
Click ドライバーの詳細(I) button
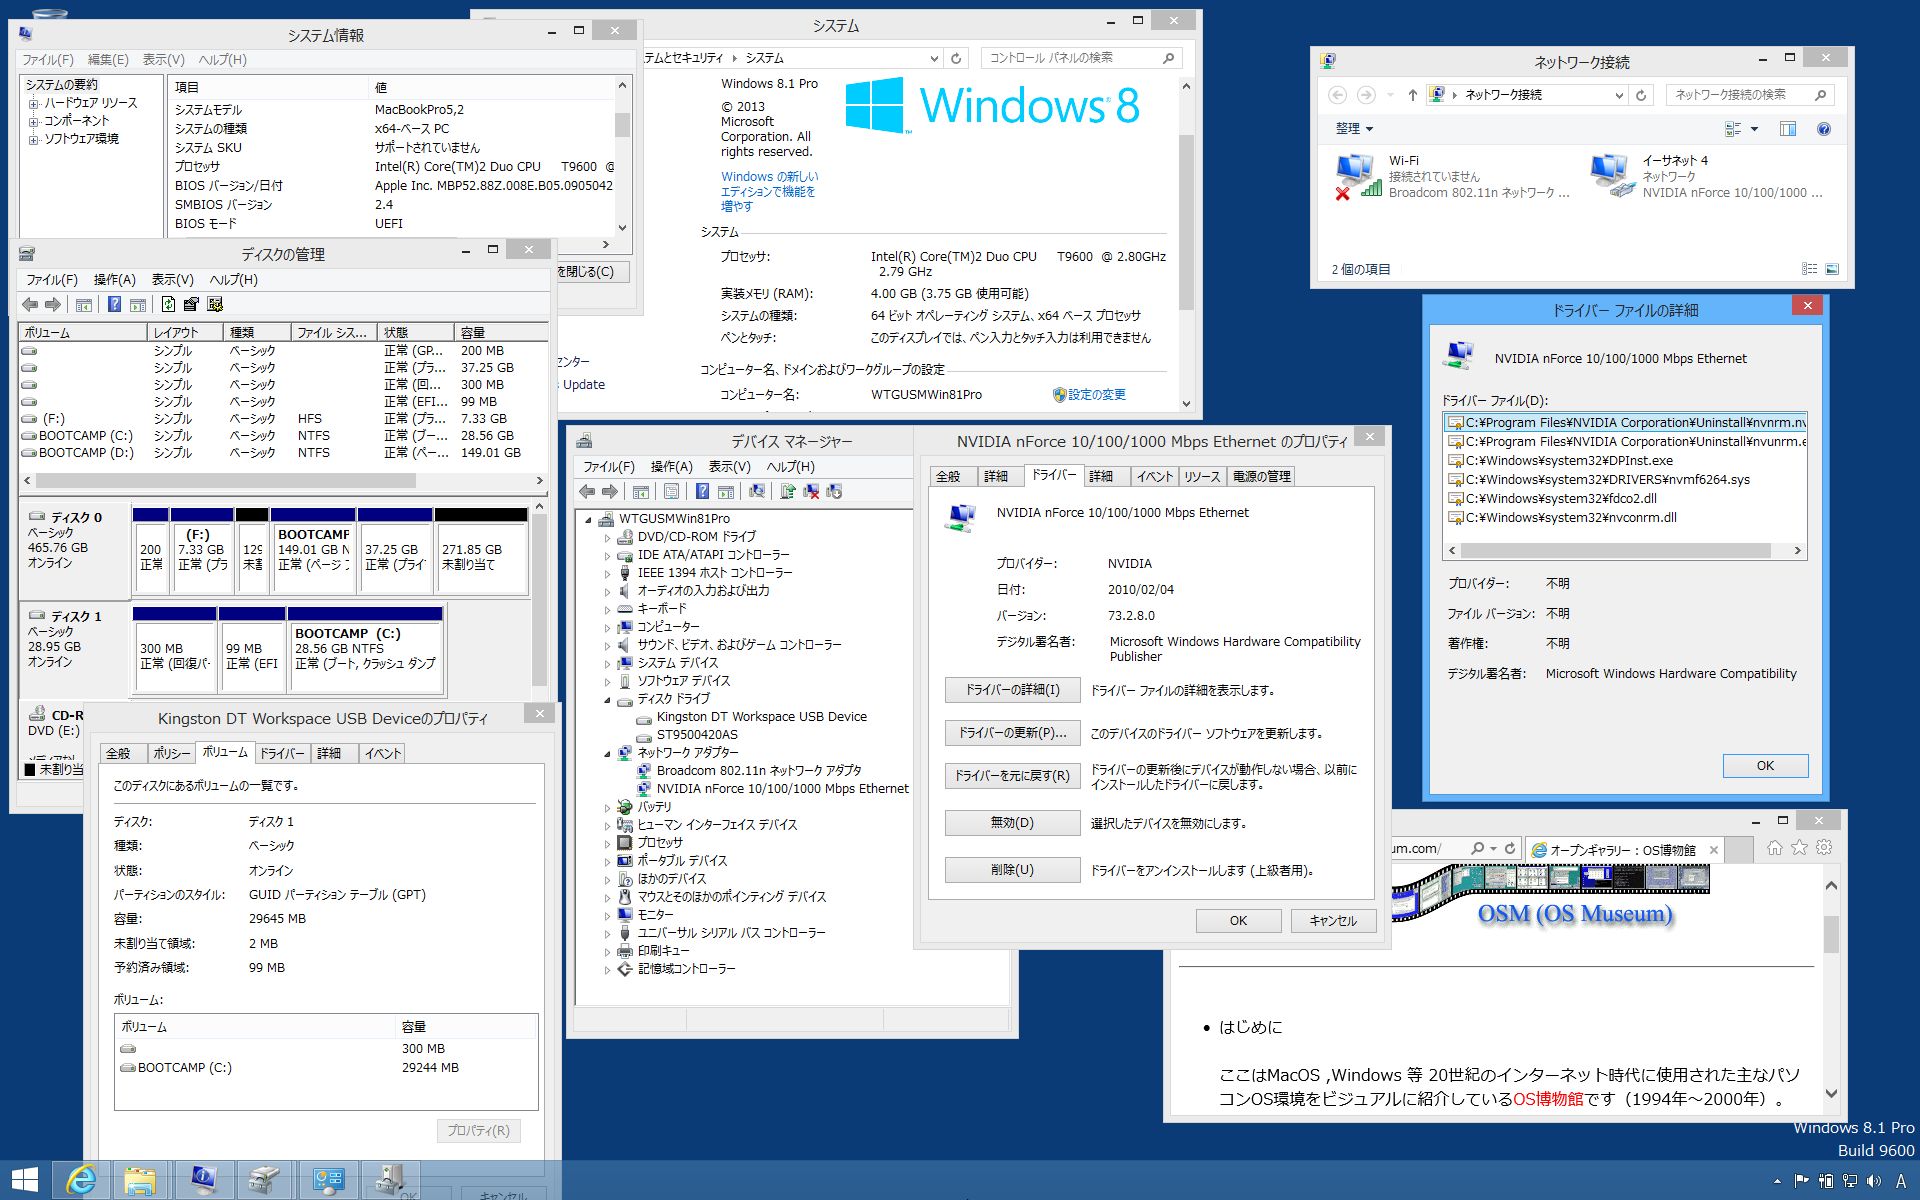[x=1012, y=690]
